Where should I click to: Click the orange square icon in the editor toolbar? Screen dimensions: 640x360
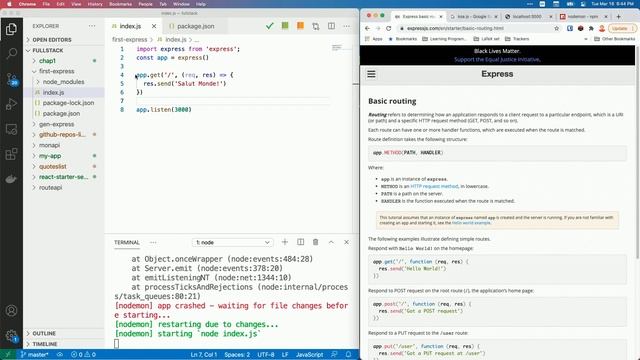(x=300, y=26)
